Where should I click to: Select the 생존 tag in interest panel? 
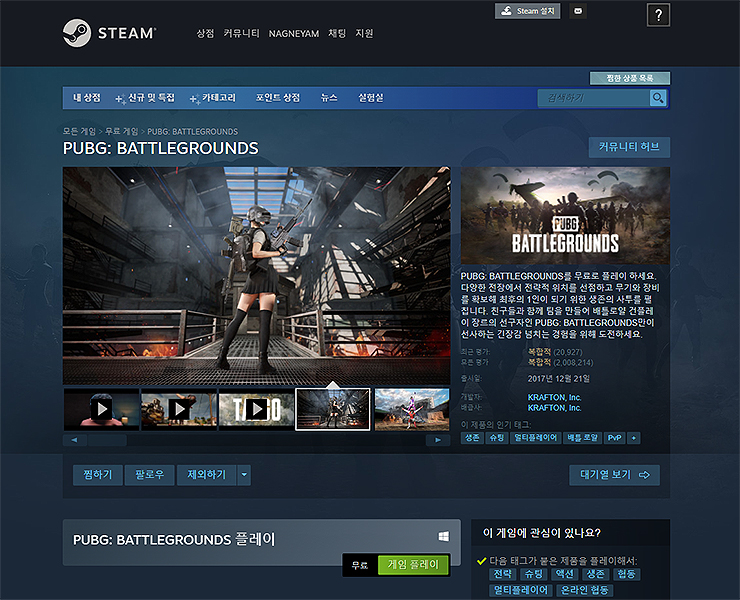click(x=595, y=574)
